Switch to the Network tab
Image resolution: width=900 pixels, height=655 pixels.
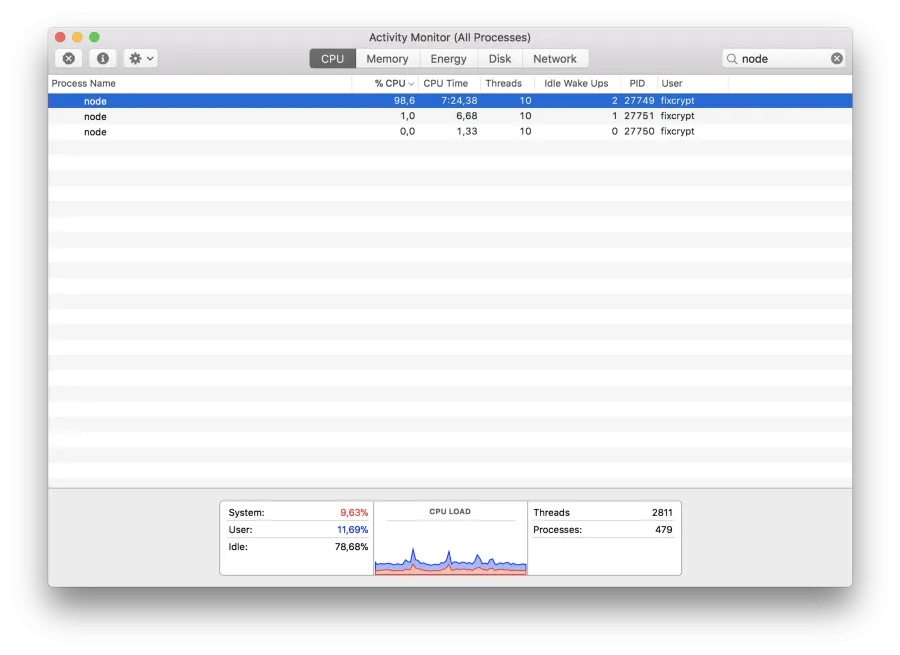click(554, 59)
